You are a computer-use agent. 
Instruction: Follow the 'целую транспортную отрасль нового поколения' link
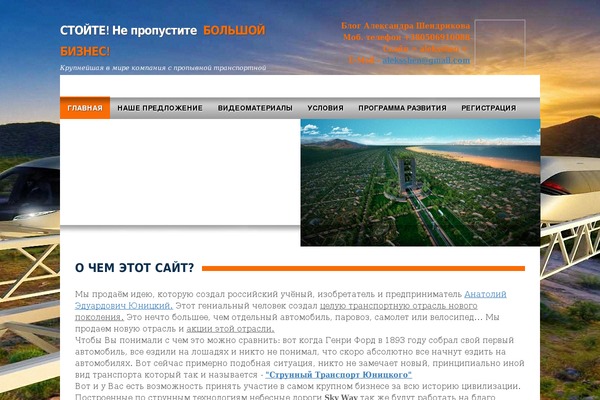(x=276, y=312)
